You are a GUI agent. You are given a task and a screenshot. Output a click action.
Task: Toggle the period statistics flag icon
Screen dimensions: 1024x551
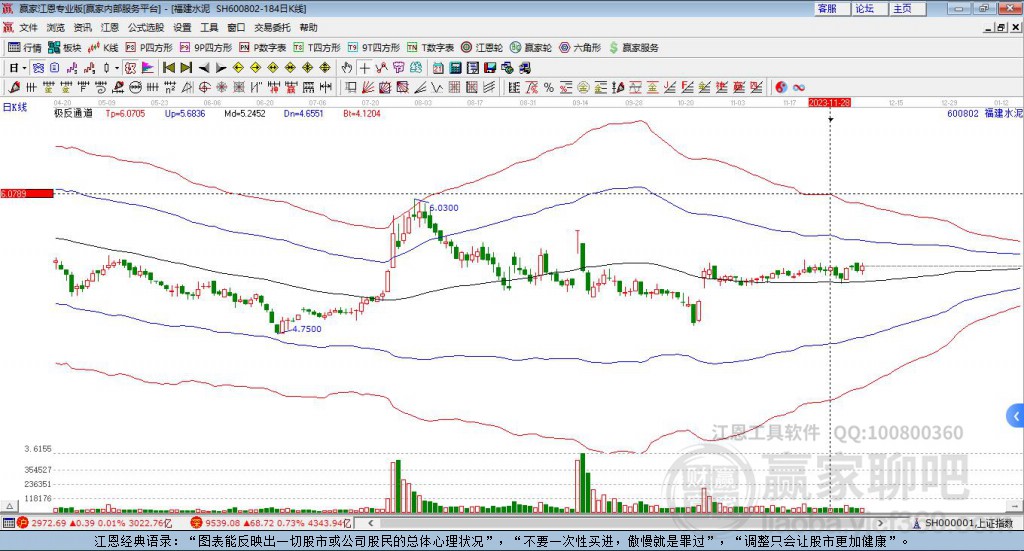click(x=148, y=68)
